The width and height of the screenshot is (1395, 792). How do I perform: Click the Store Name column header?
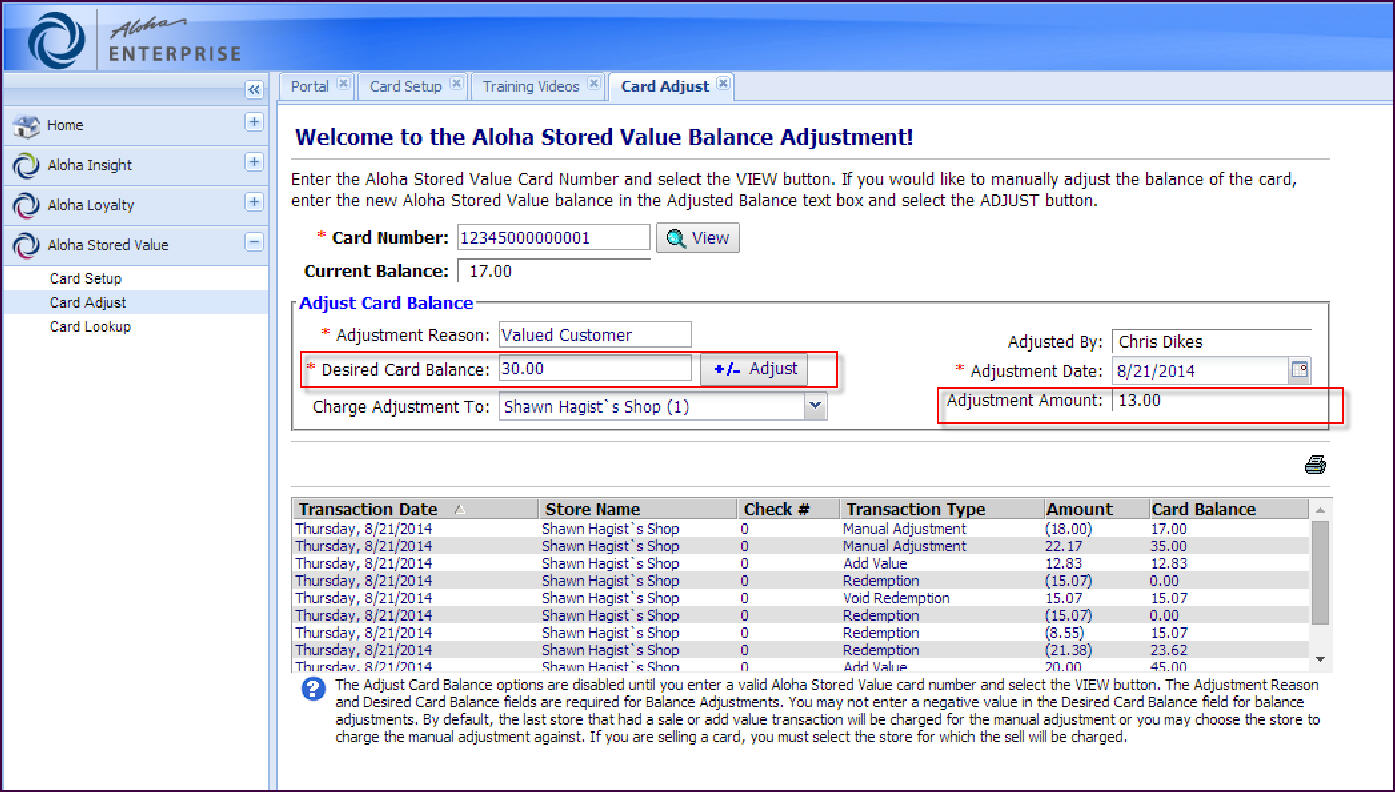click(x=638, y=509)
